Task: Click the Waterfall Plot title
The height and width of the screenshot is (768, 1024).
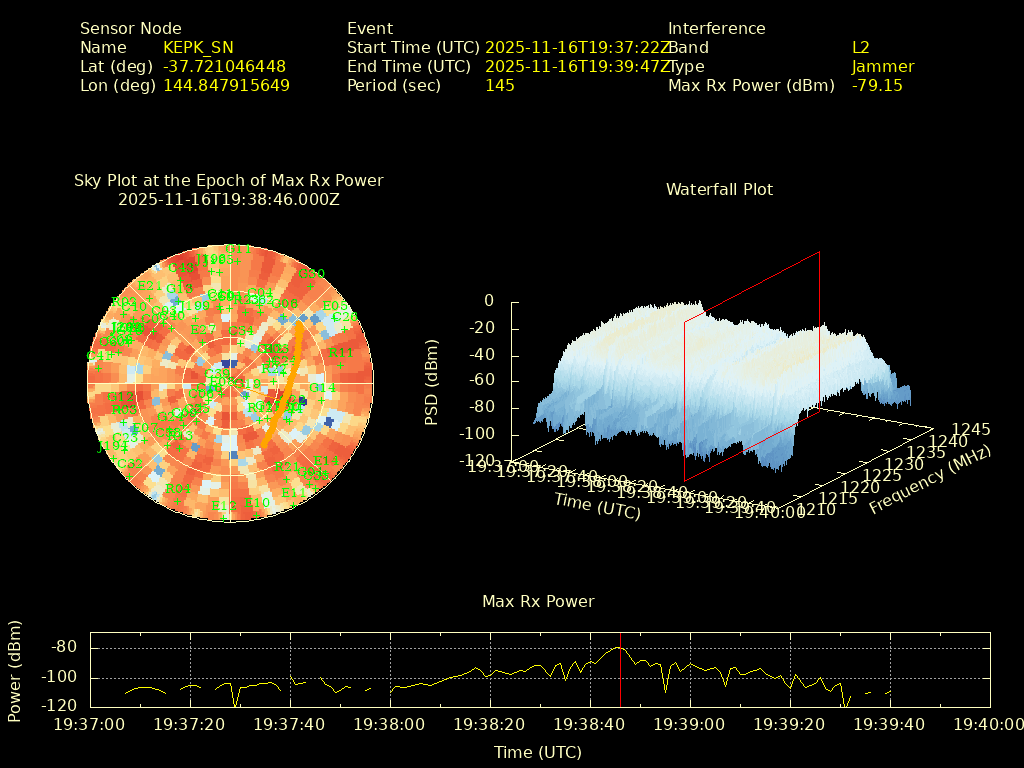Action: click(x=719, y=189)
